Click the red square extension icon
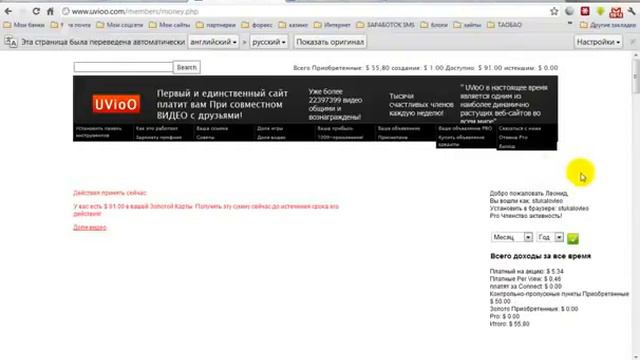The image size is (640, 360). (x=585, y=11)
